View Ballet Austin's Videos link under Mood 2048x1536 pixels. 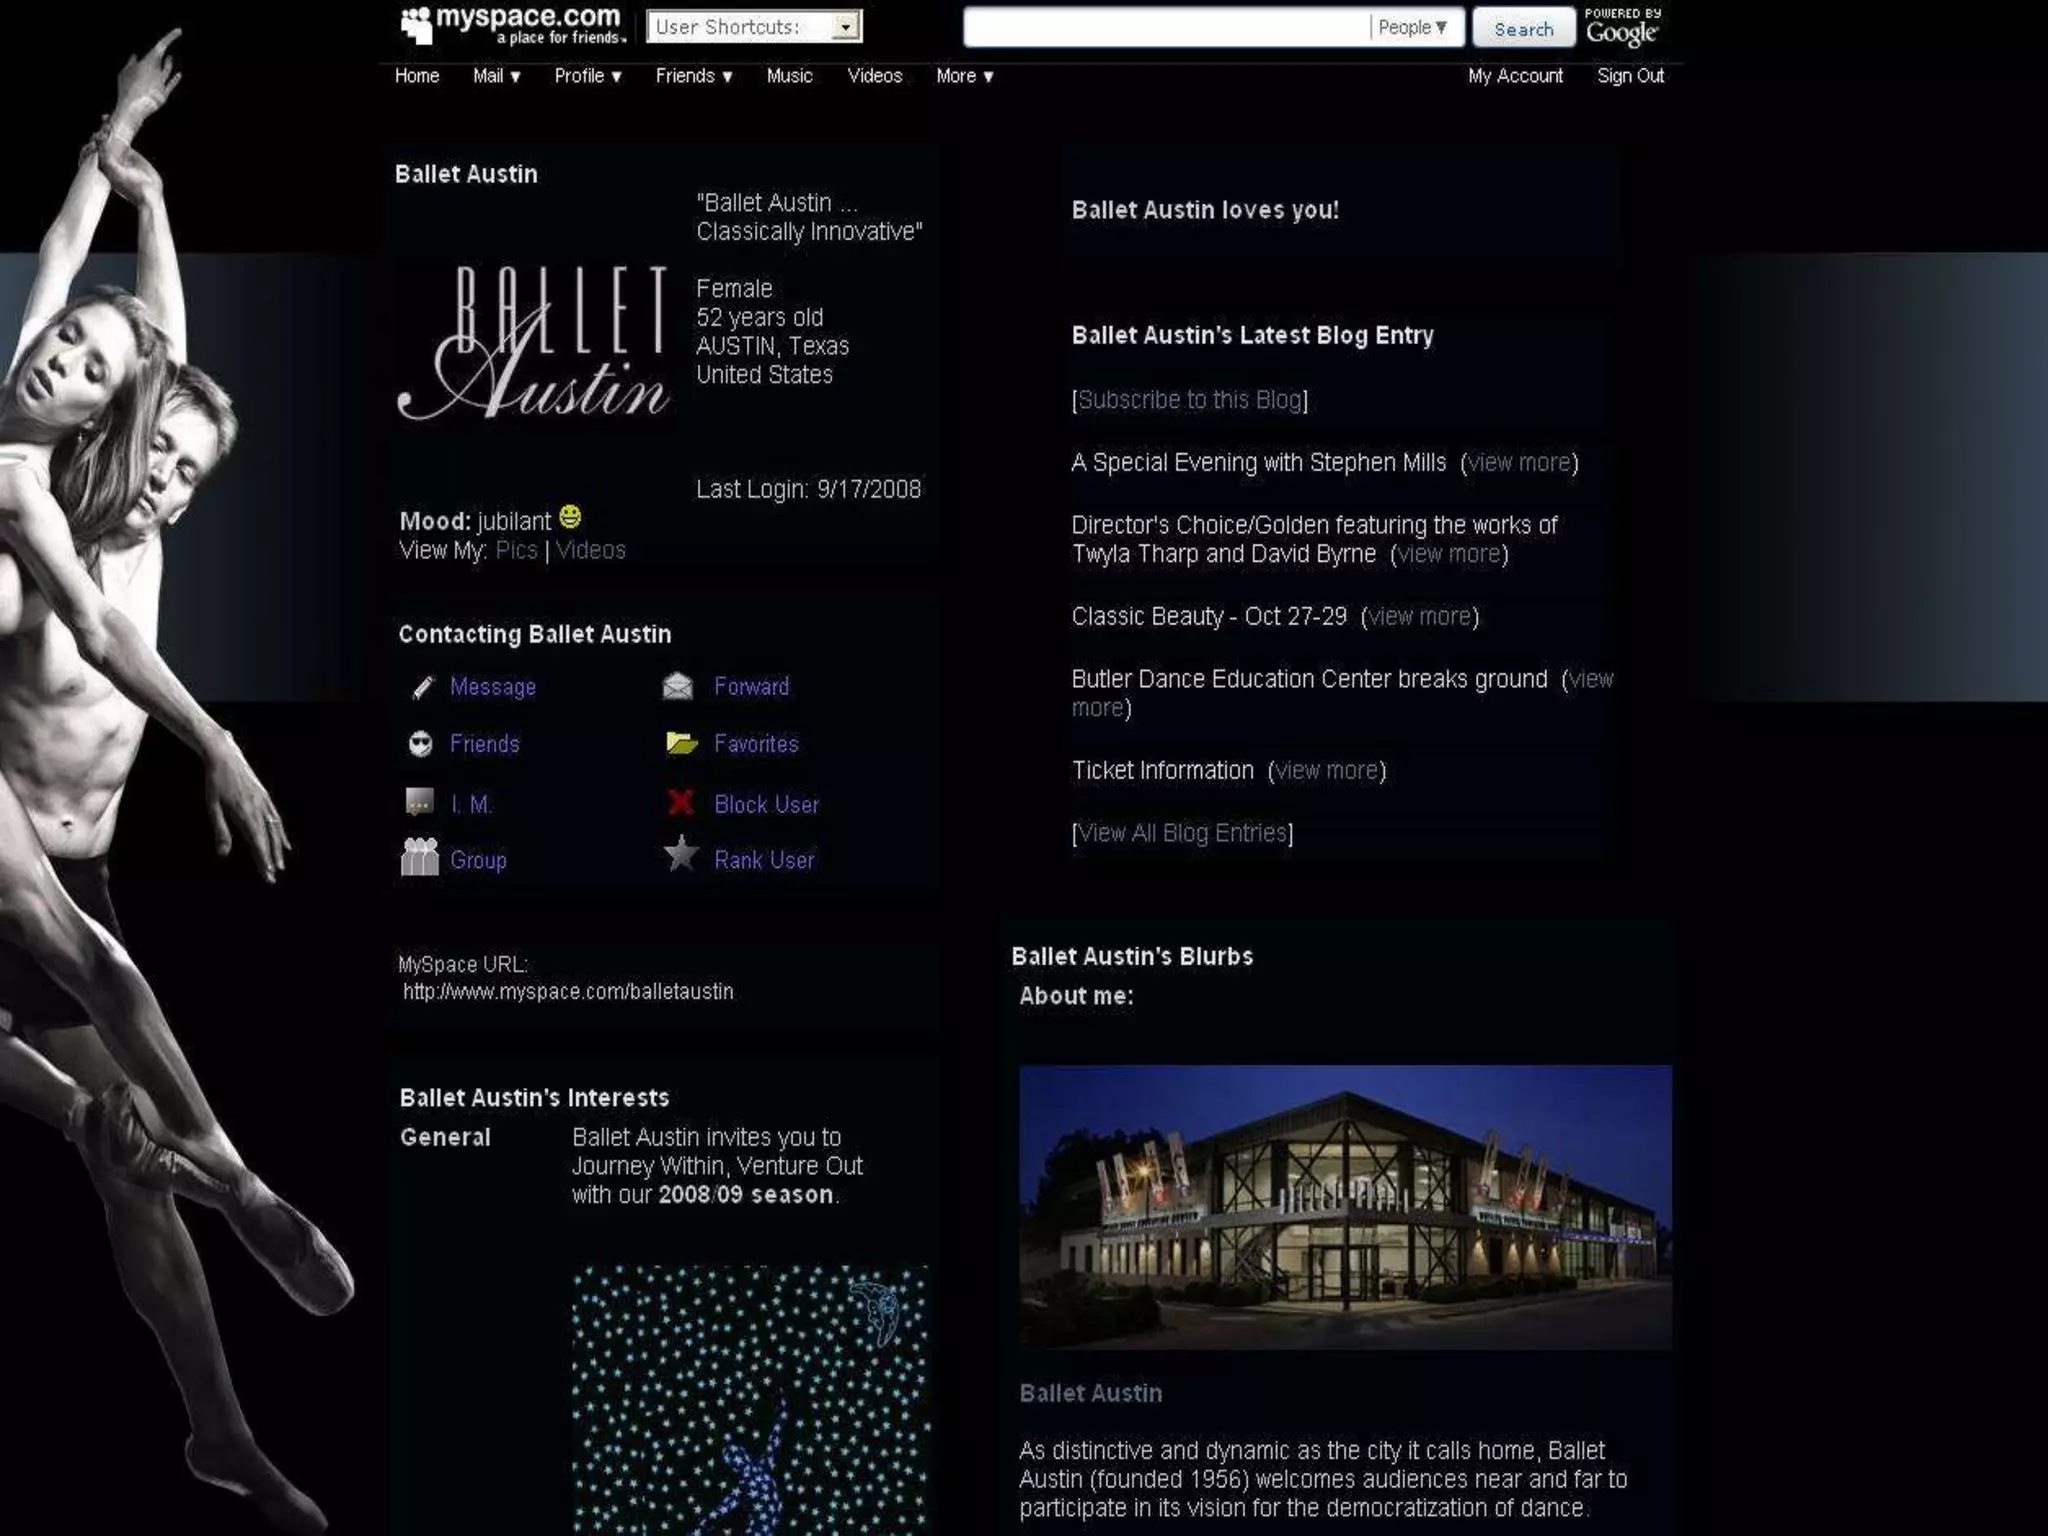[x=591, y=550]
